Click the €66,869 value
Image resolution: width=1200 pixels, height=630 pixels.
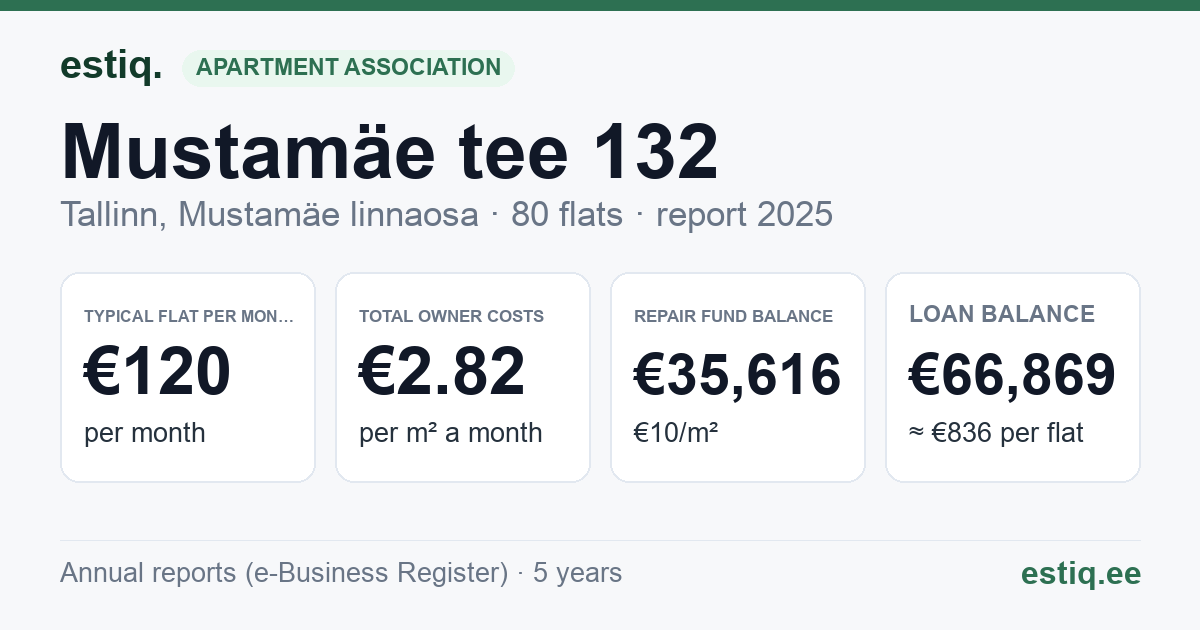1012,375
